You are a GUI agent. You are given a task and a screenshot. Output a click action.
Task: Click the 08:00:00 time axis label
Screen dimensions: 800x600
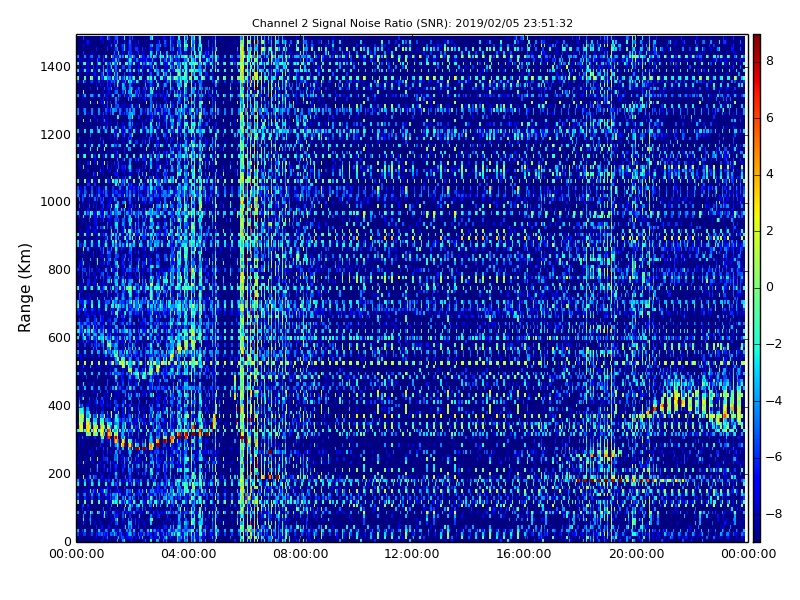(301, 554)
